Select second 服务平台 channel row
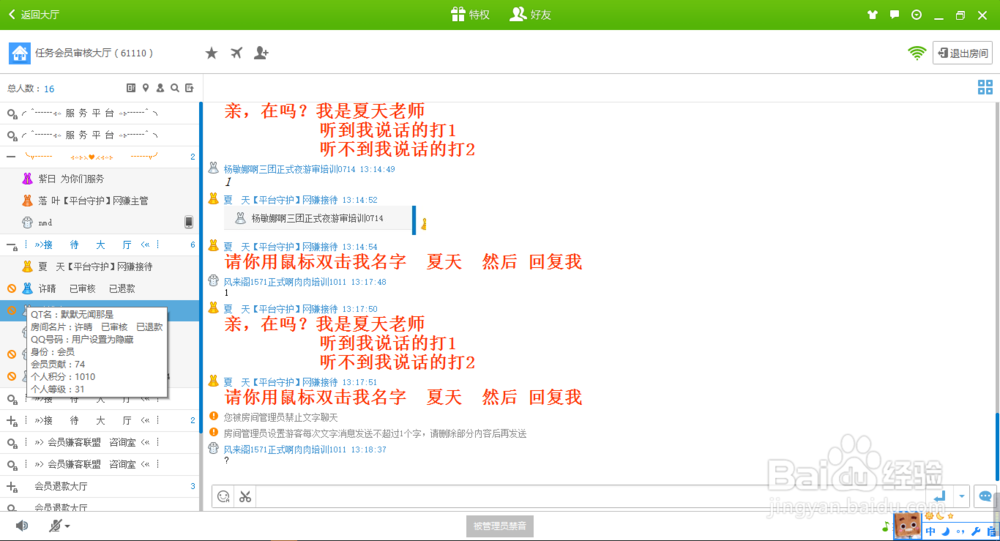The image size is (1000, 541). 99,135
